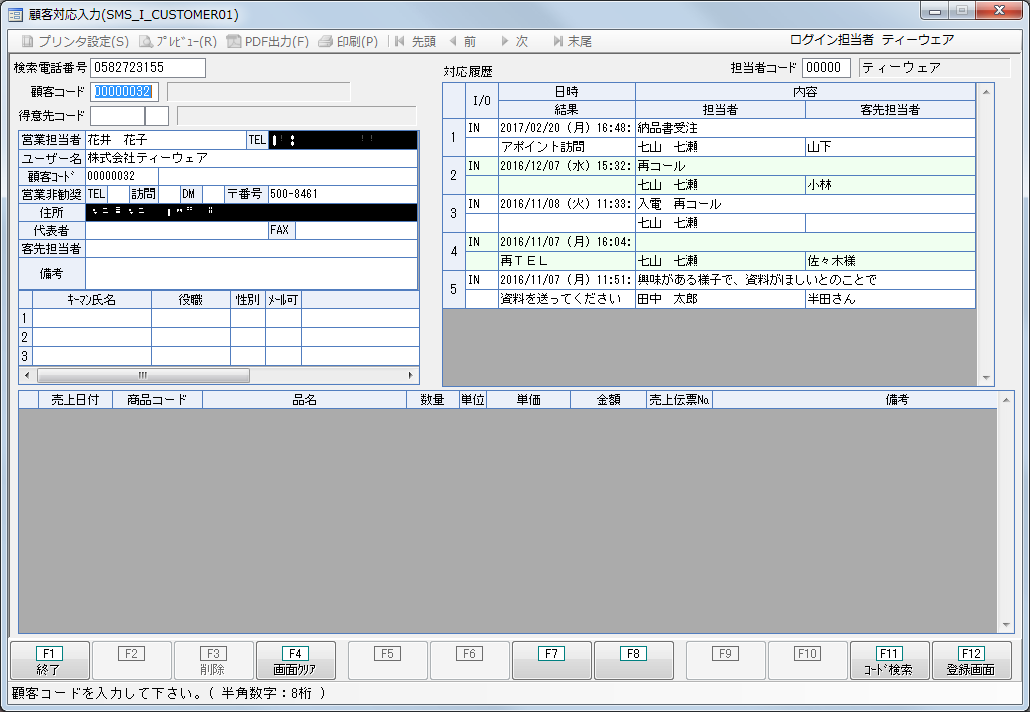Click the 得意先コード input field
Image resolution: width=1030 pixels, height=712 pixels.
click(x=117, y=116)
